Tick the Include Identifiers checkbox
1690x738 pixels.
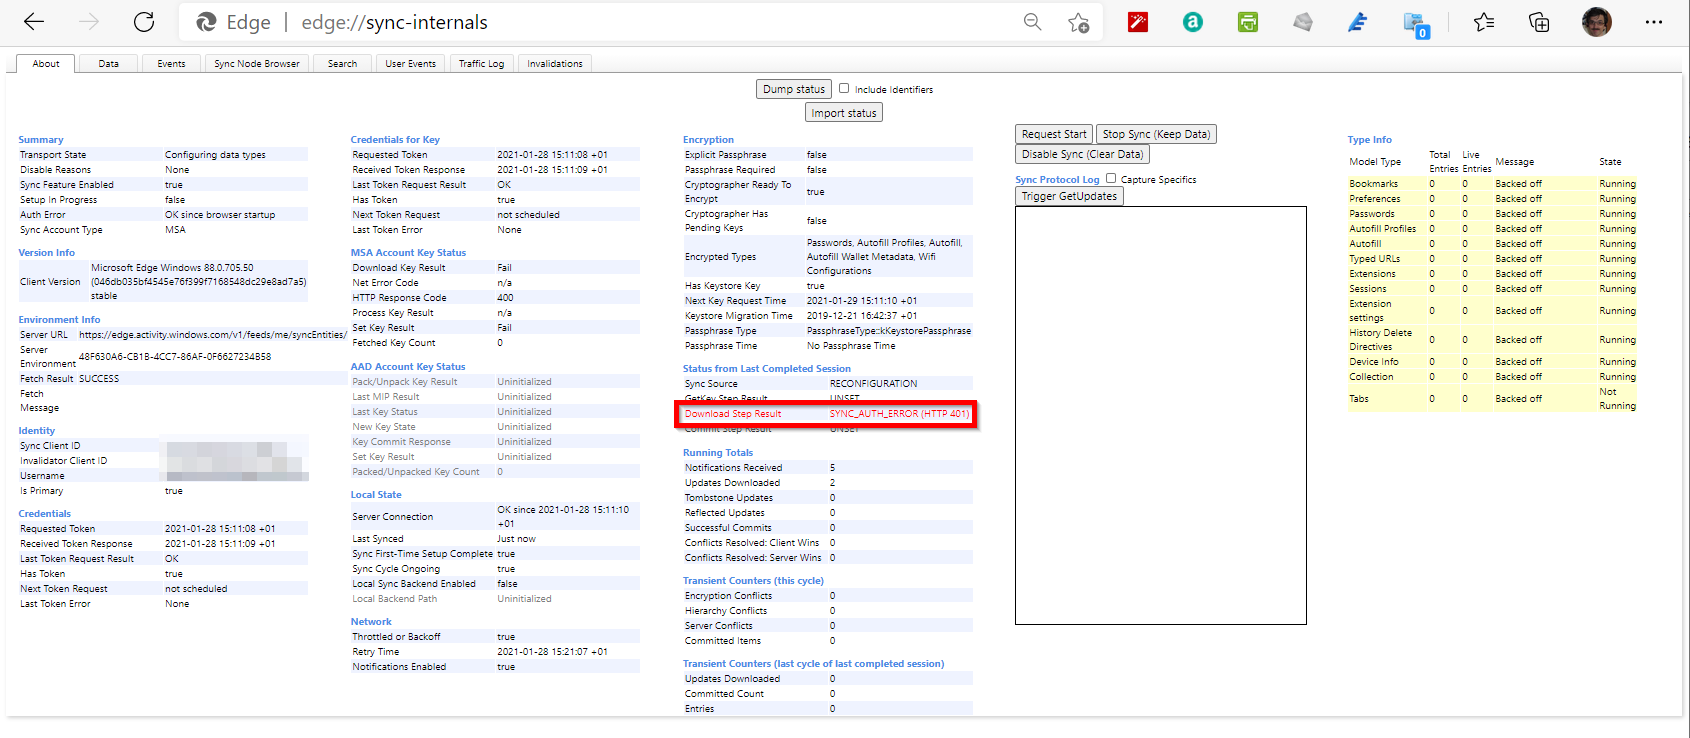point(844,88)
